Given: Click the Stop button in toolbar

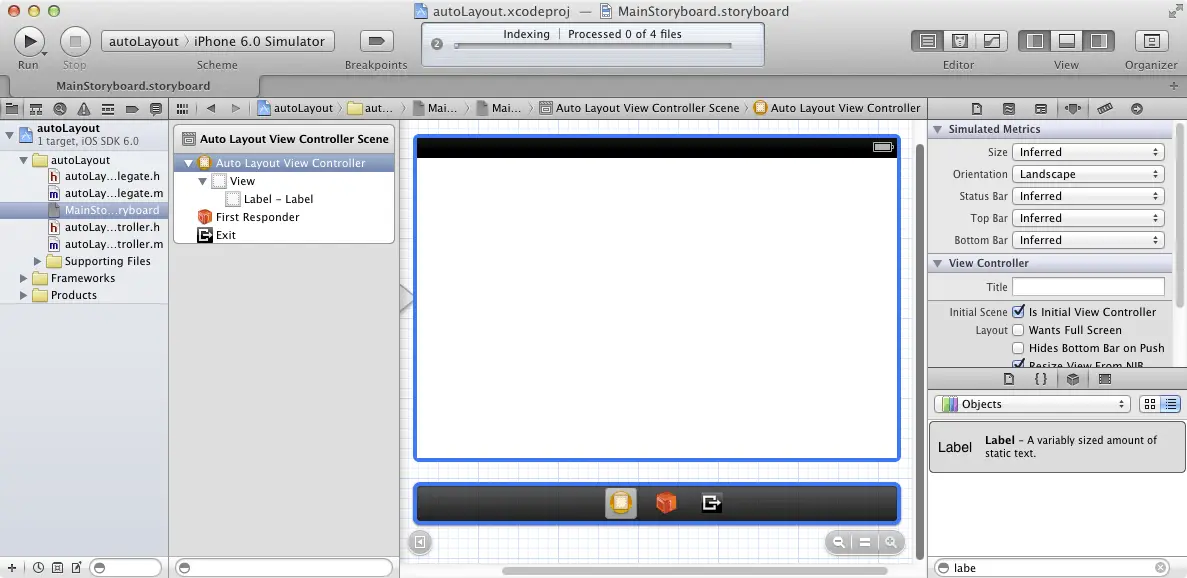Looking at the screenshot, I should pos(75,41).
